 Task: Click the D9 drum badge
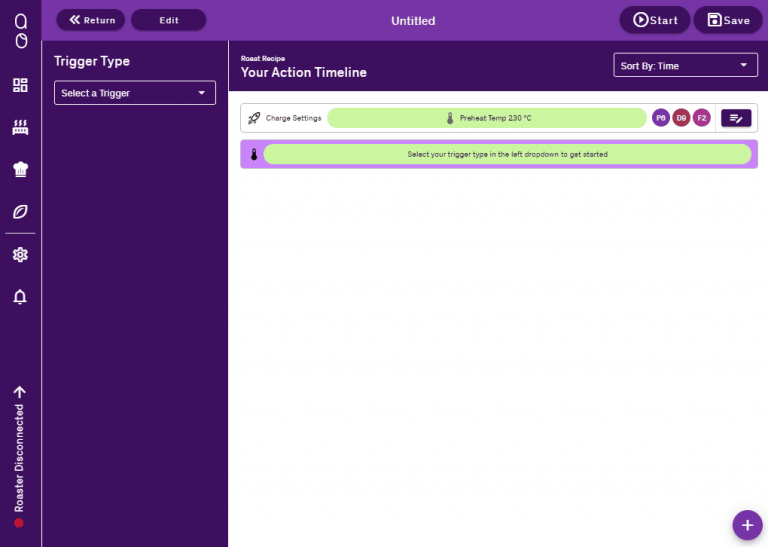(681, 118)
